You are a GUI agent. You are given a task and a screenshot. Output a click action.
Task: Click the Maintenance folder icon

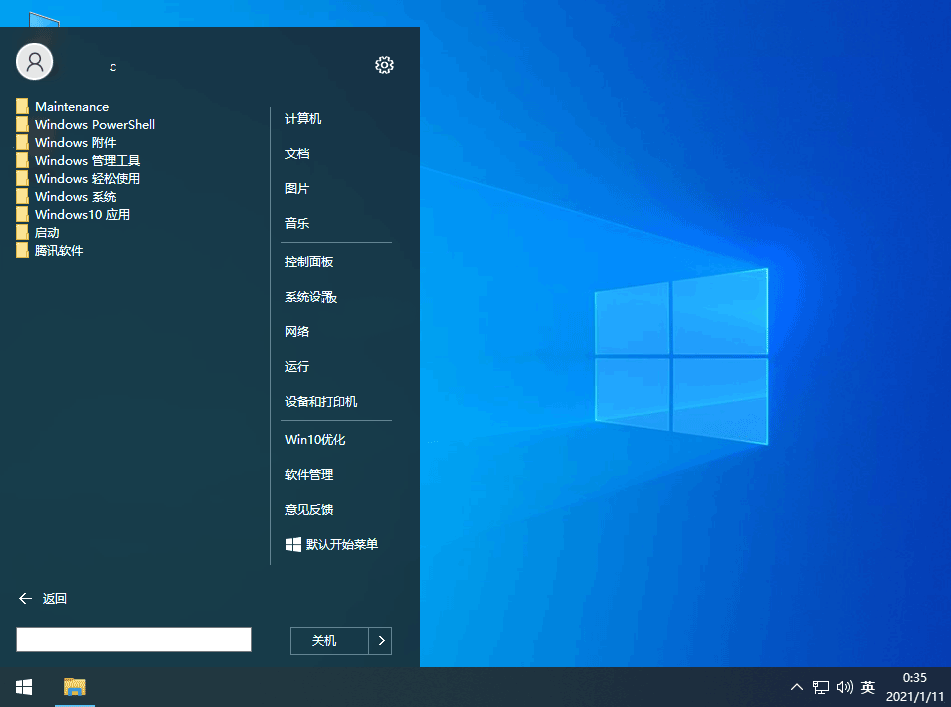tap(22, 107)
